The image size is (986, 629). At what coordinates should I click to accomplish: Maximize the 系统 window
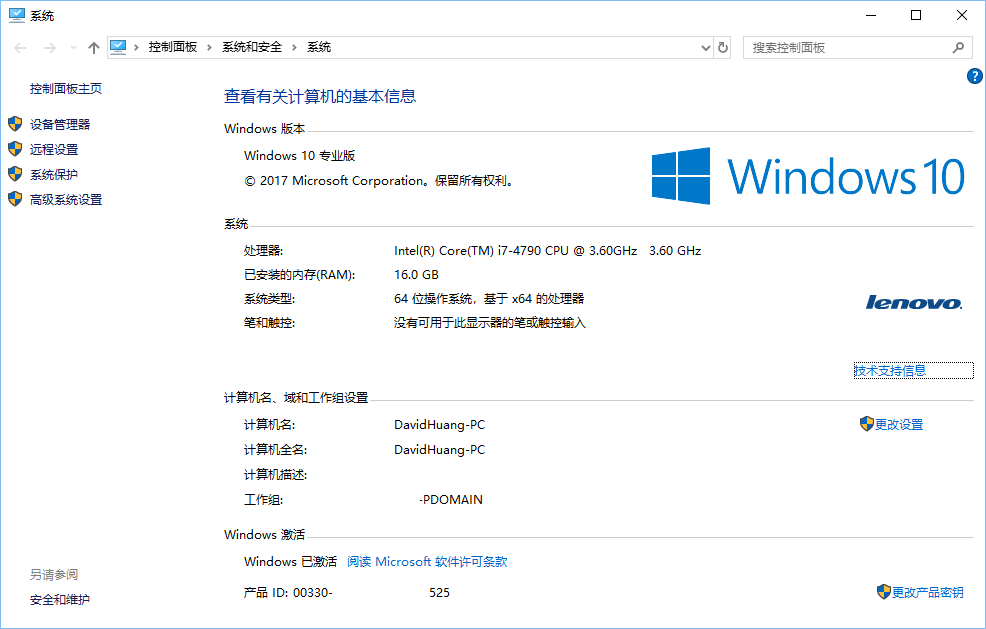tap(916, 15)
